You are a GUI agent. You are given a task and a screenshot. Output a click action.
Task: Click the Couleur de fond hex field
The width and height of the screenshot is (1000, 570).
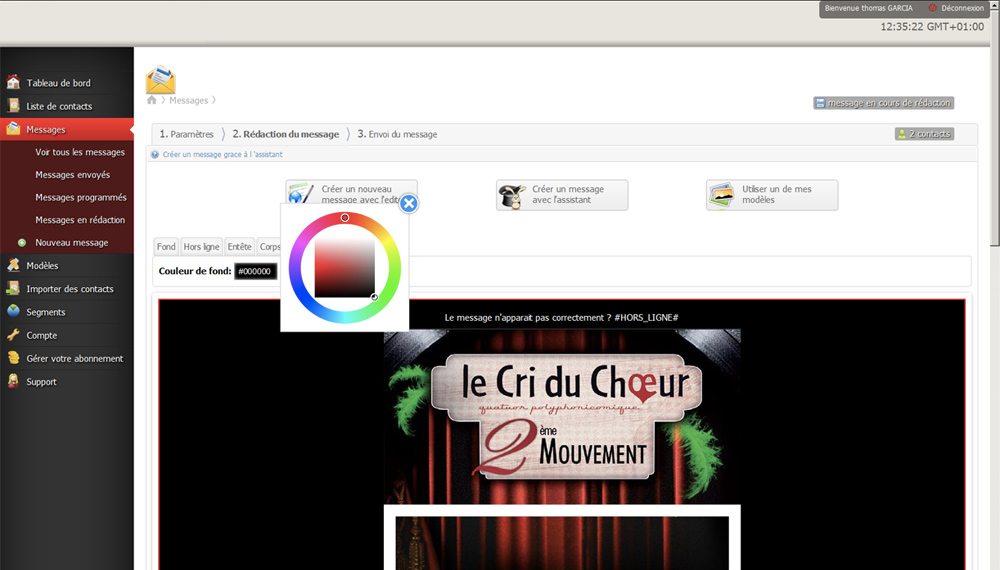[255, 271]
